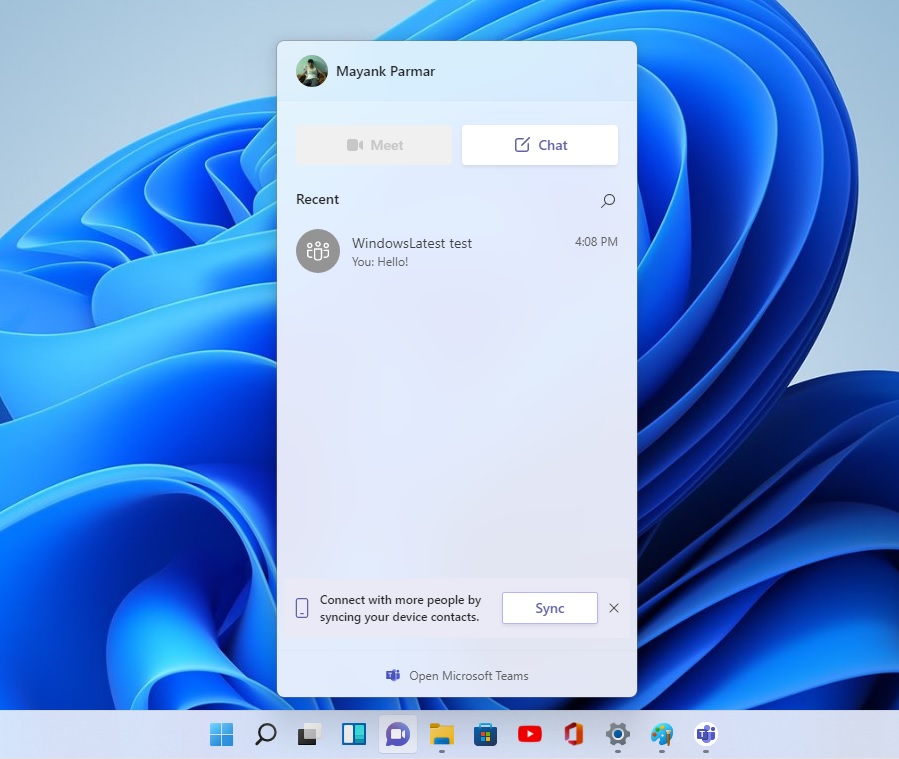Click the Sync button
The image size is (899, 759).
click(549, 607)
